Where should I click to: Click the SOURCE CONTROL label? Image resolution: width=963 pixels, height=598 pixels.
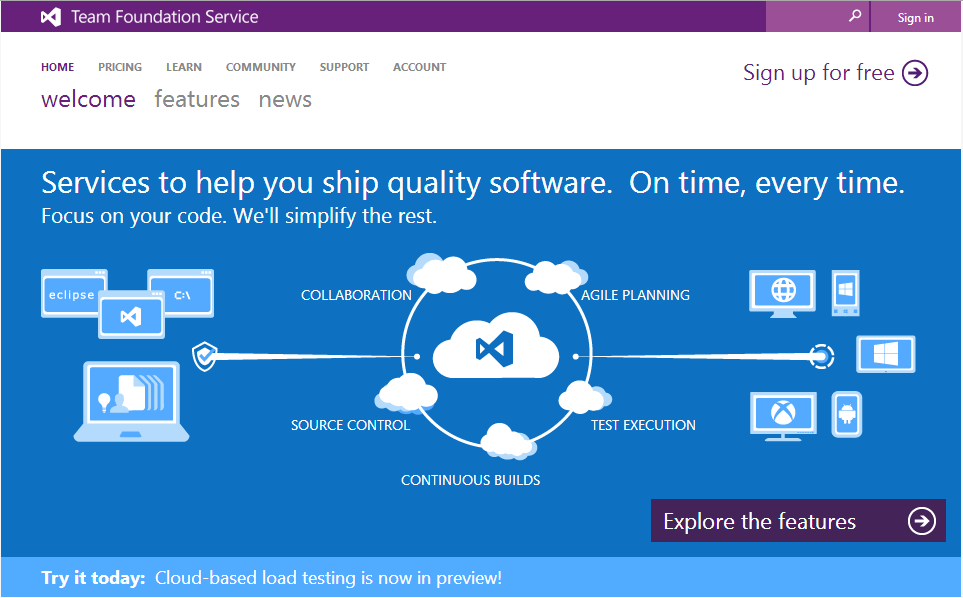point(350,425)
